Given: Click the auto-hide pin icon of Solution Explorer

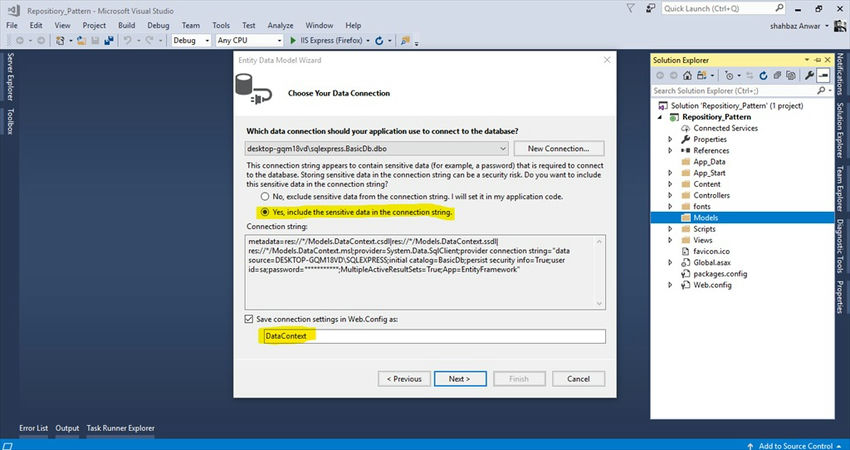Looking at the screenshot, I should point(818,60).
